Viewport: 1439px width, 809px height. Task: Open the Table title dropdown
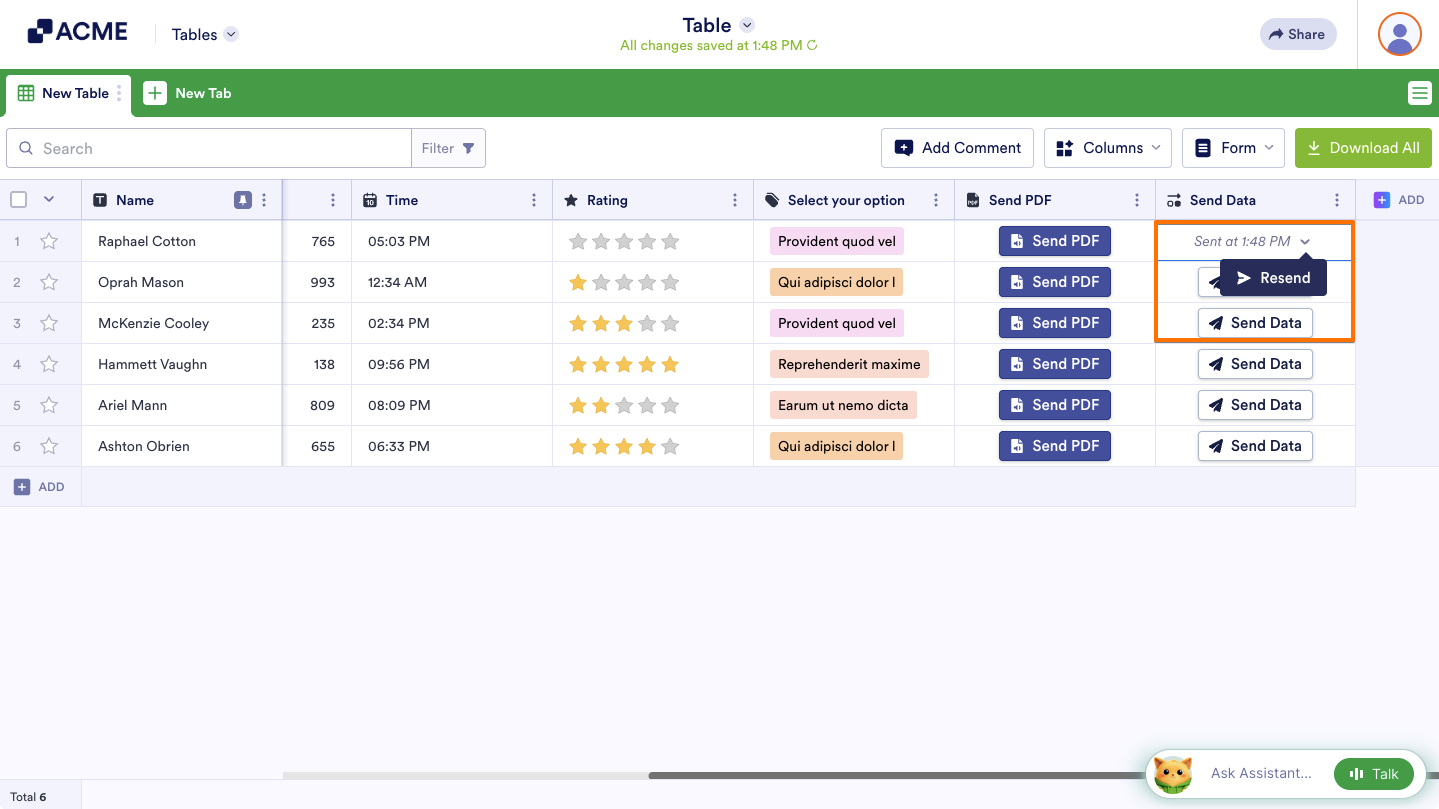coord(747,25)
